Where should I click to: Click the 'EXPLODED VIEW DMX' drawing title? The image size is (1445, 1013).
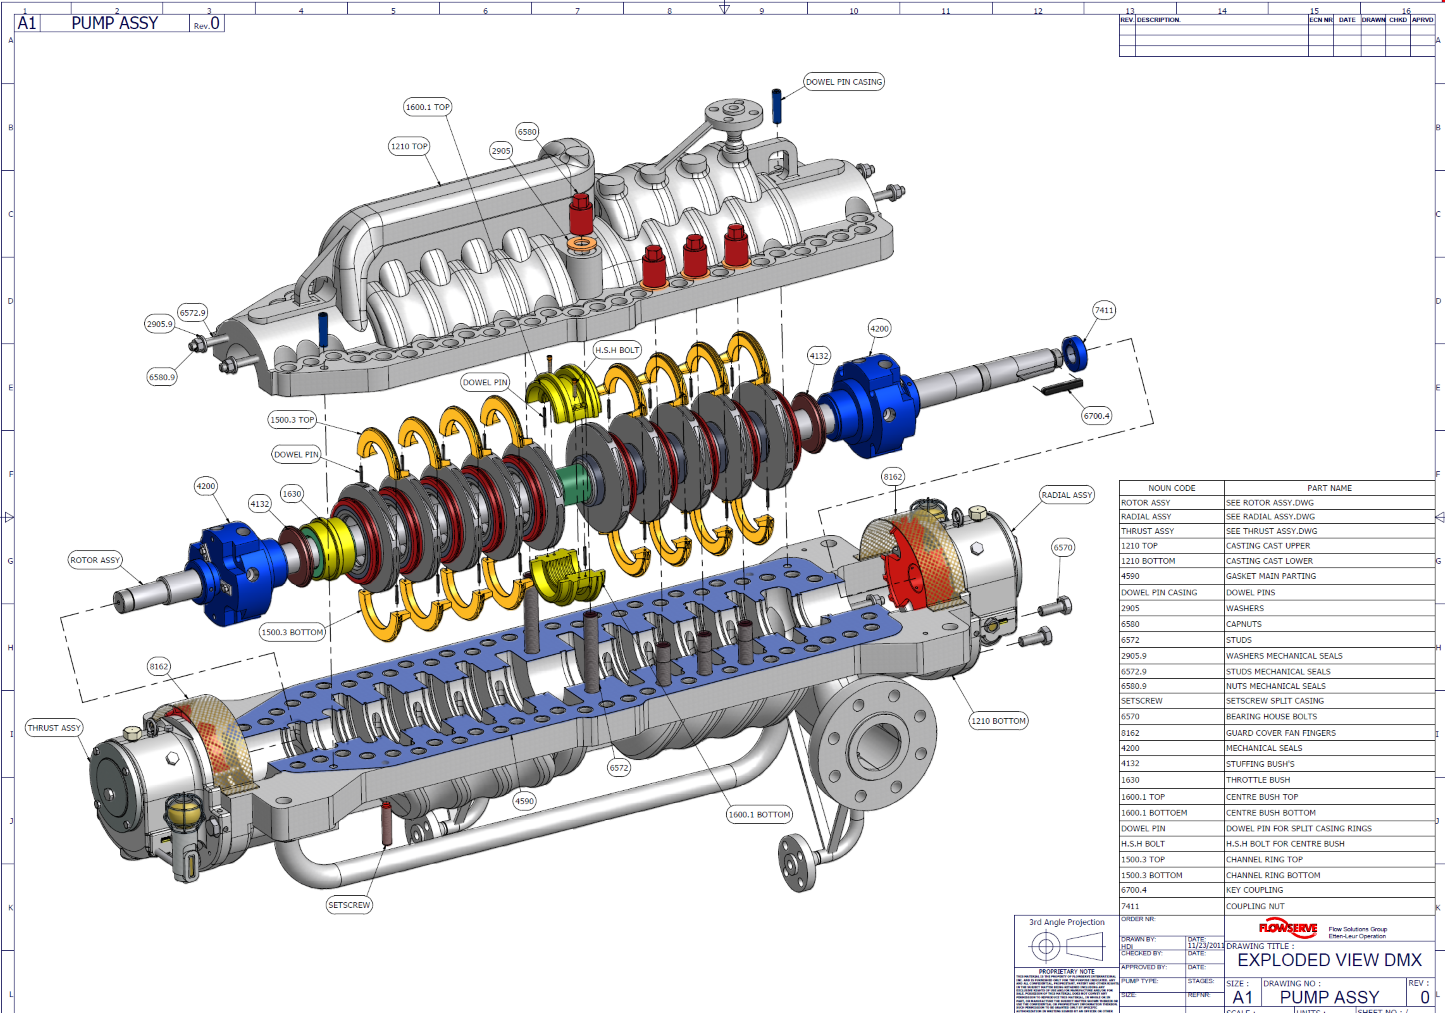click(1329, 960)
